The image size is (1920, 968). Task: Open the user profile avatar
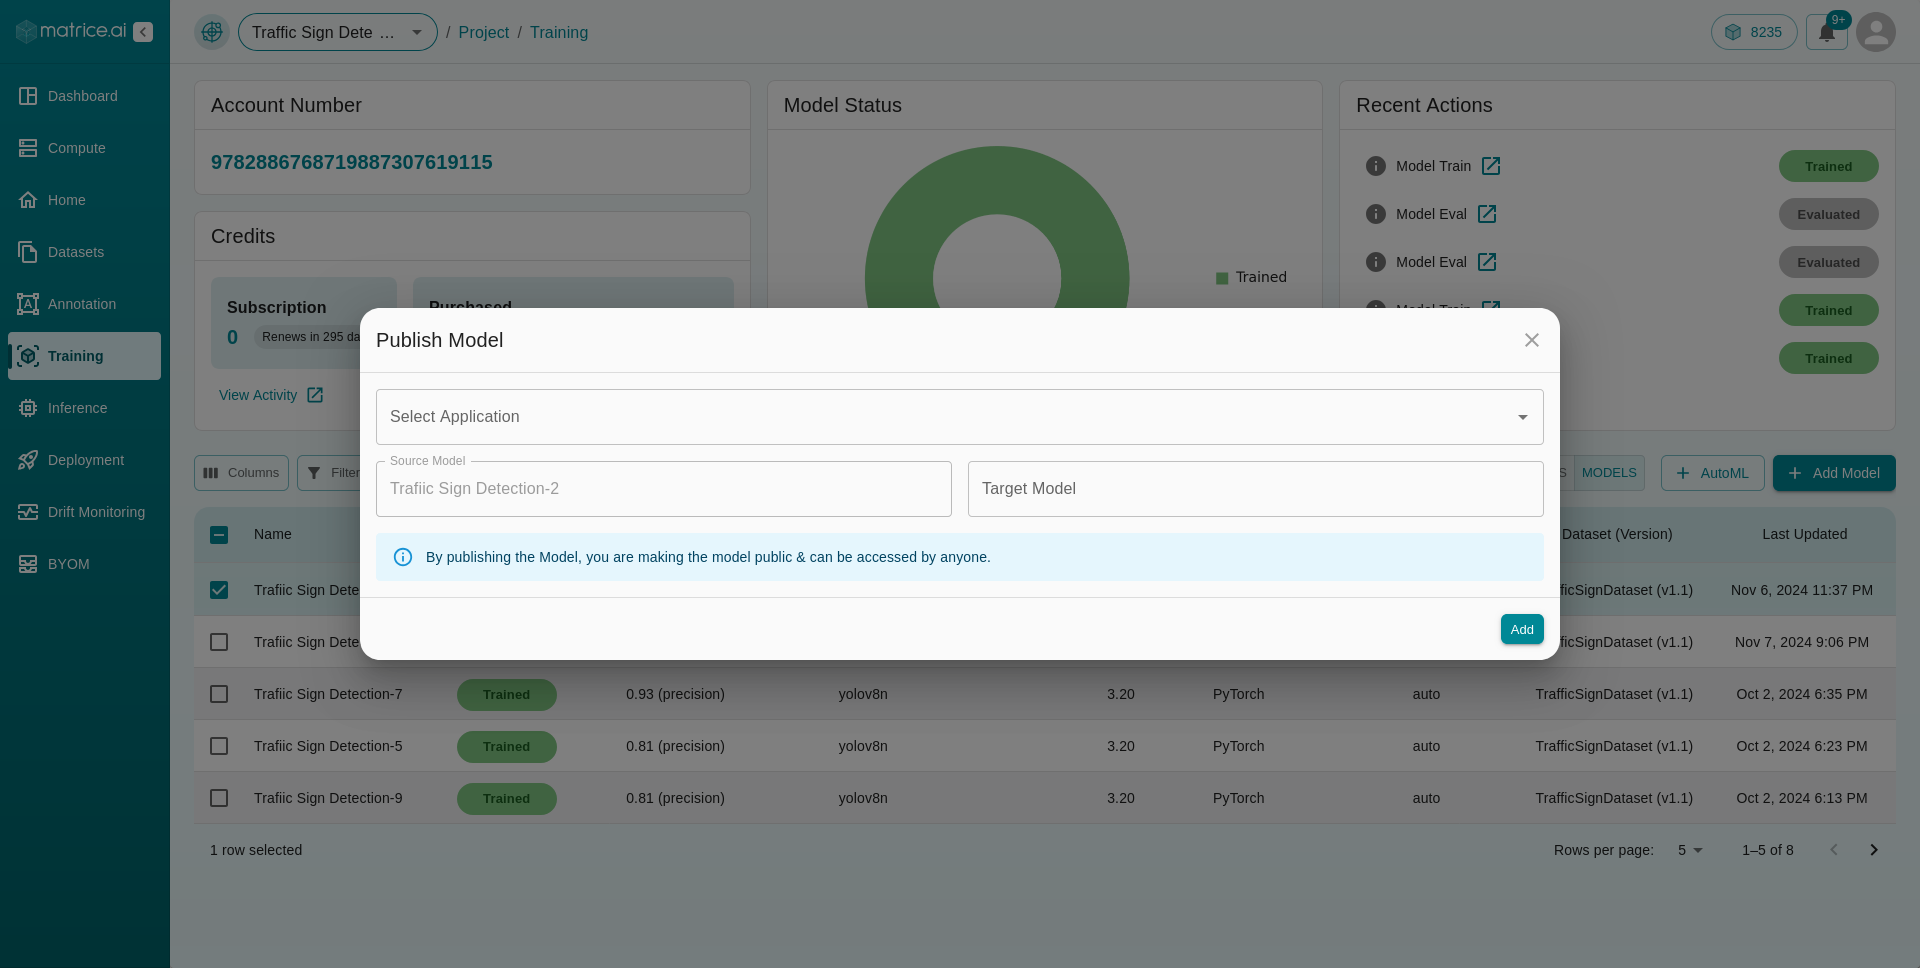[x=1876, y=32]
